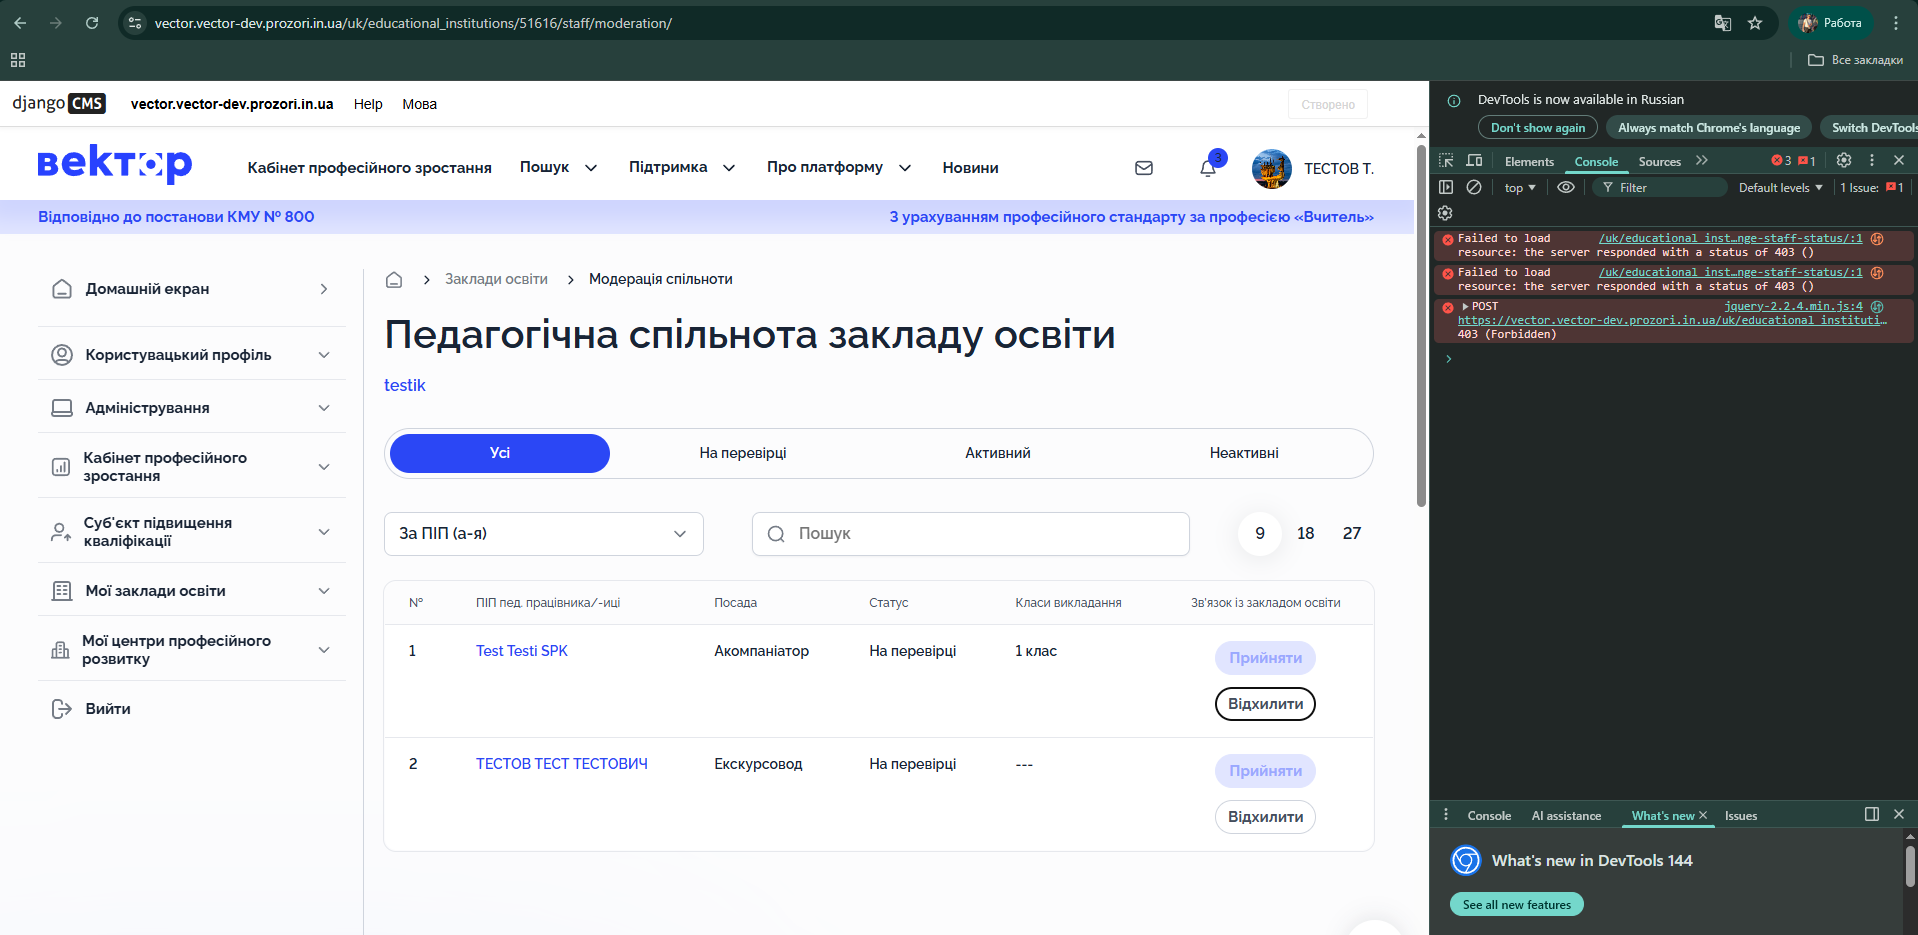Clear the console with the clear icon
Screen dimensions: 1918x935
[1473, 187]
